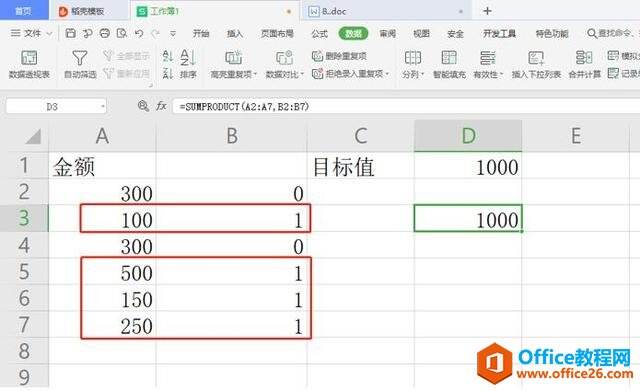Open the 插入 ribbon tab

235,33
